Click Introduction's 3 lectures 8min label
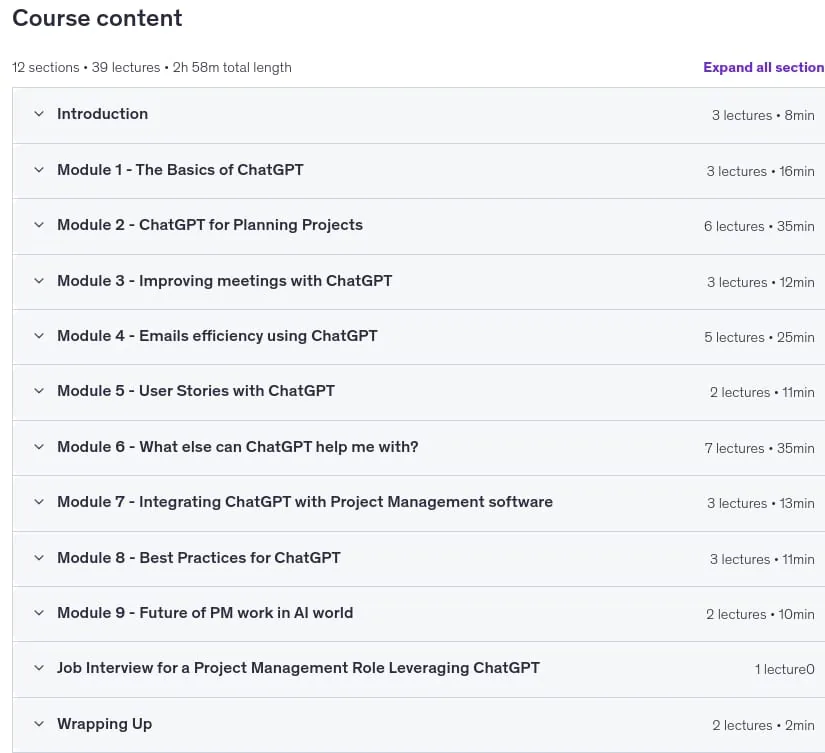Viewport: 825px width, 753px height. pos(763,115)
